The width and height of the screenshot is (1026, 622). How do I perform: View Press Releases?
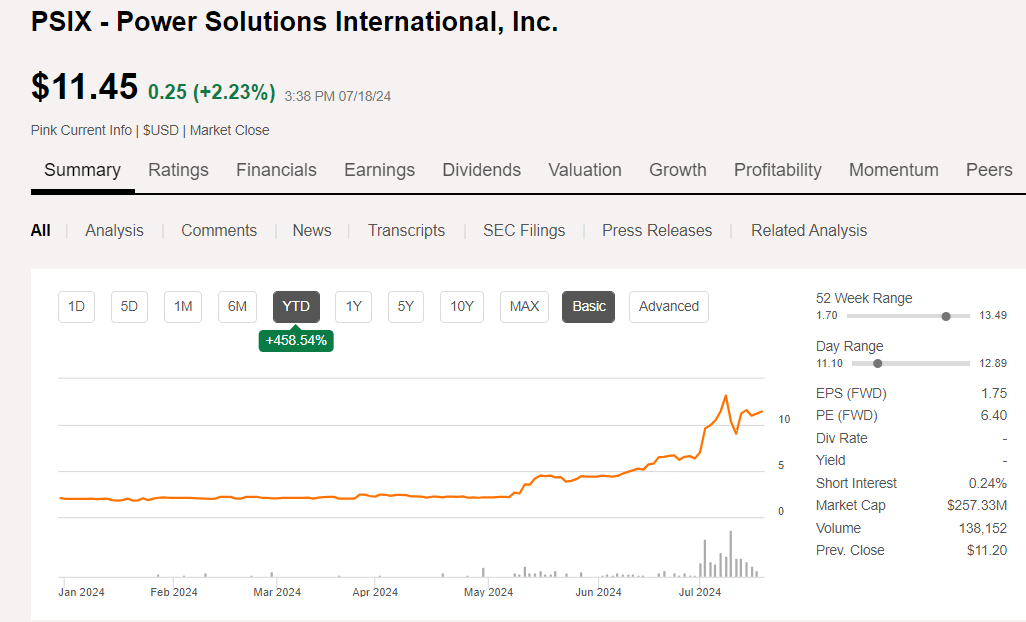coord(656,230)
